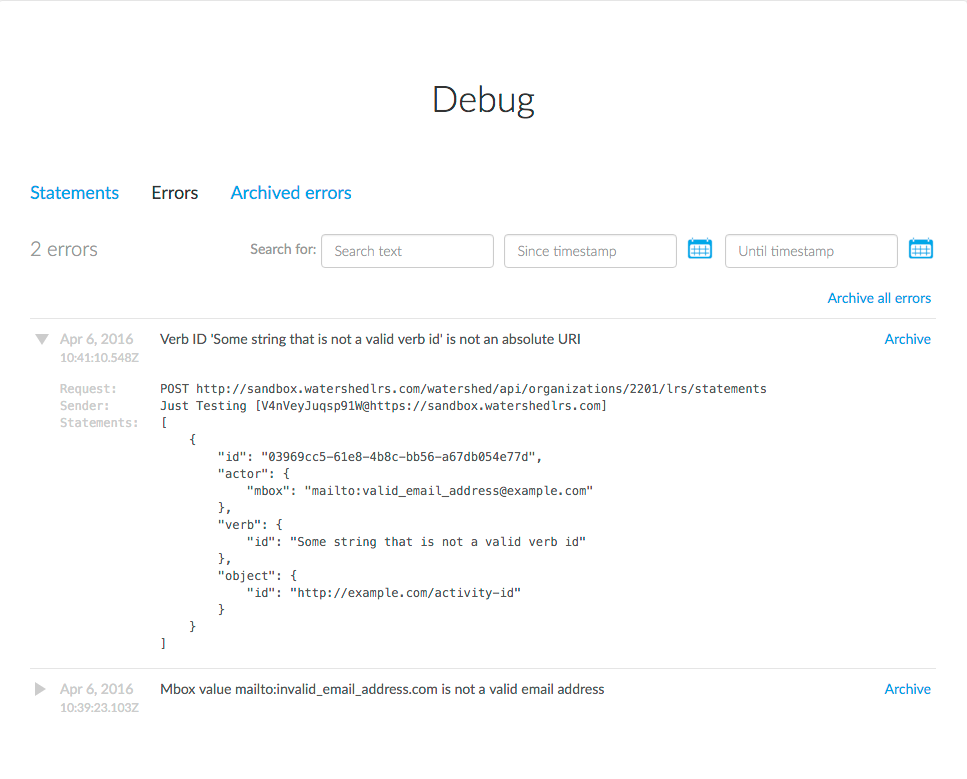Image resolution: width=967 pixels, height=779 pixels.
Task: Click into the Since timestamp field
Action: pyautogui.click(x=590, y=251)
